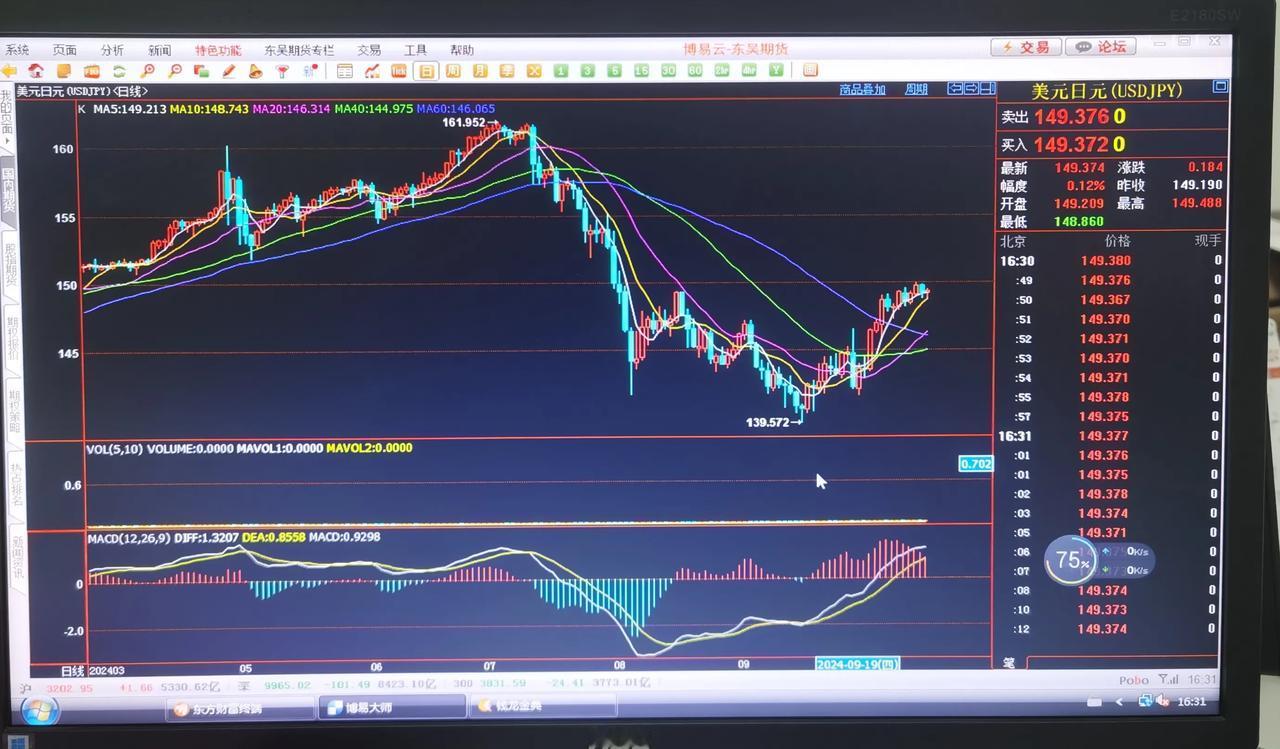Open the red funnel filter icon

point(282,70)
